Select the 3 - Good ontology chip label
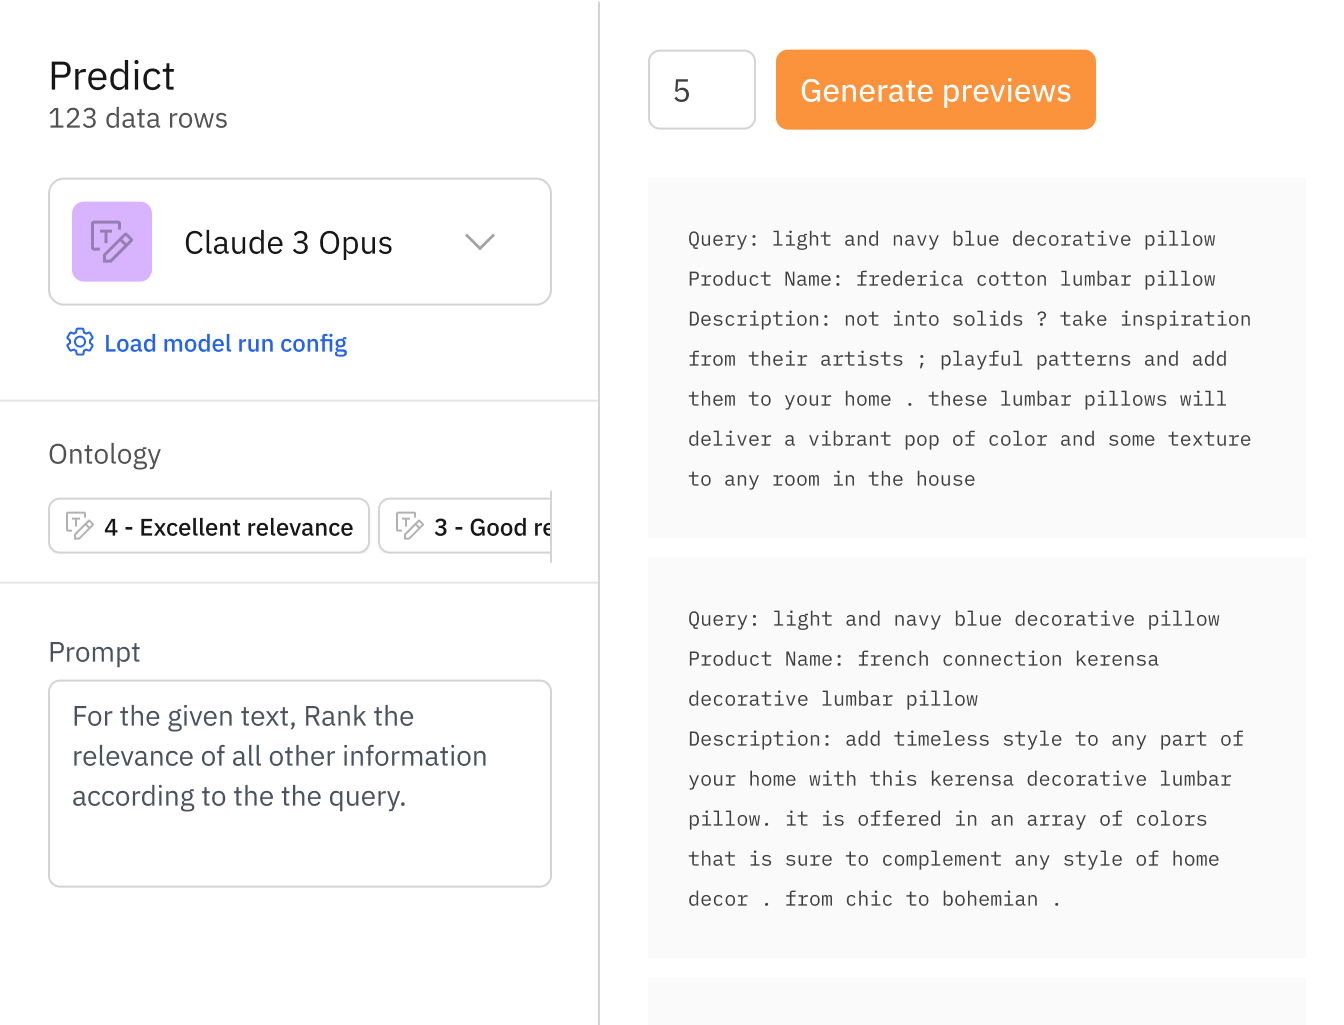Image resolution: width=1344 pixels, height=1025 pixels. point(492,527)
